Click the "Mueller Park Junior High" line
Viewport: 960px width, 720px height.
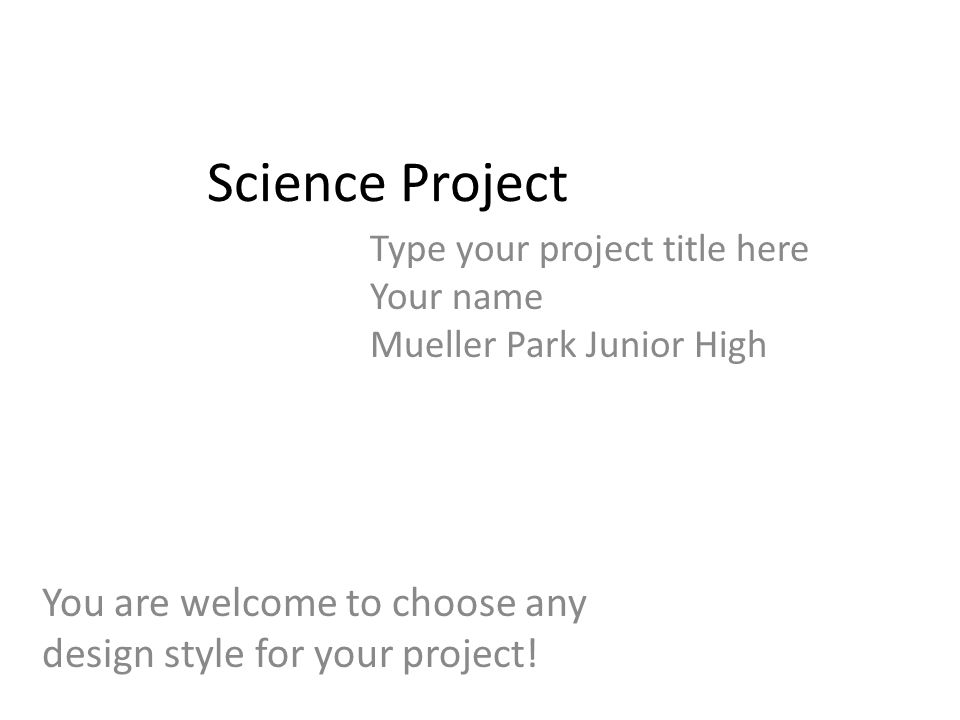pos(568,345)
